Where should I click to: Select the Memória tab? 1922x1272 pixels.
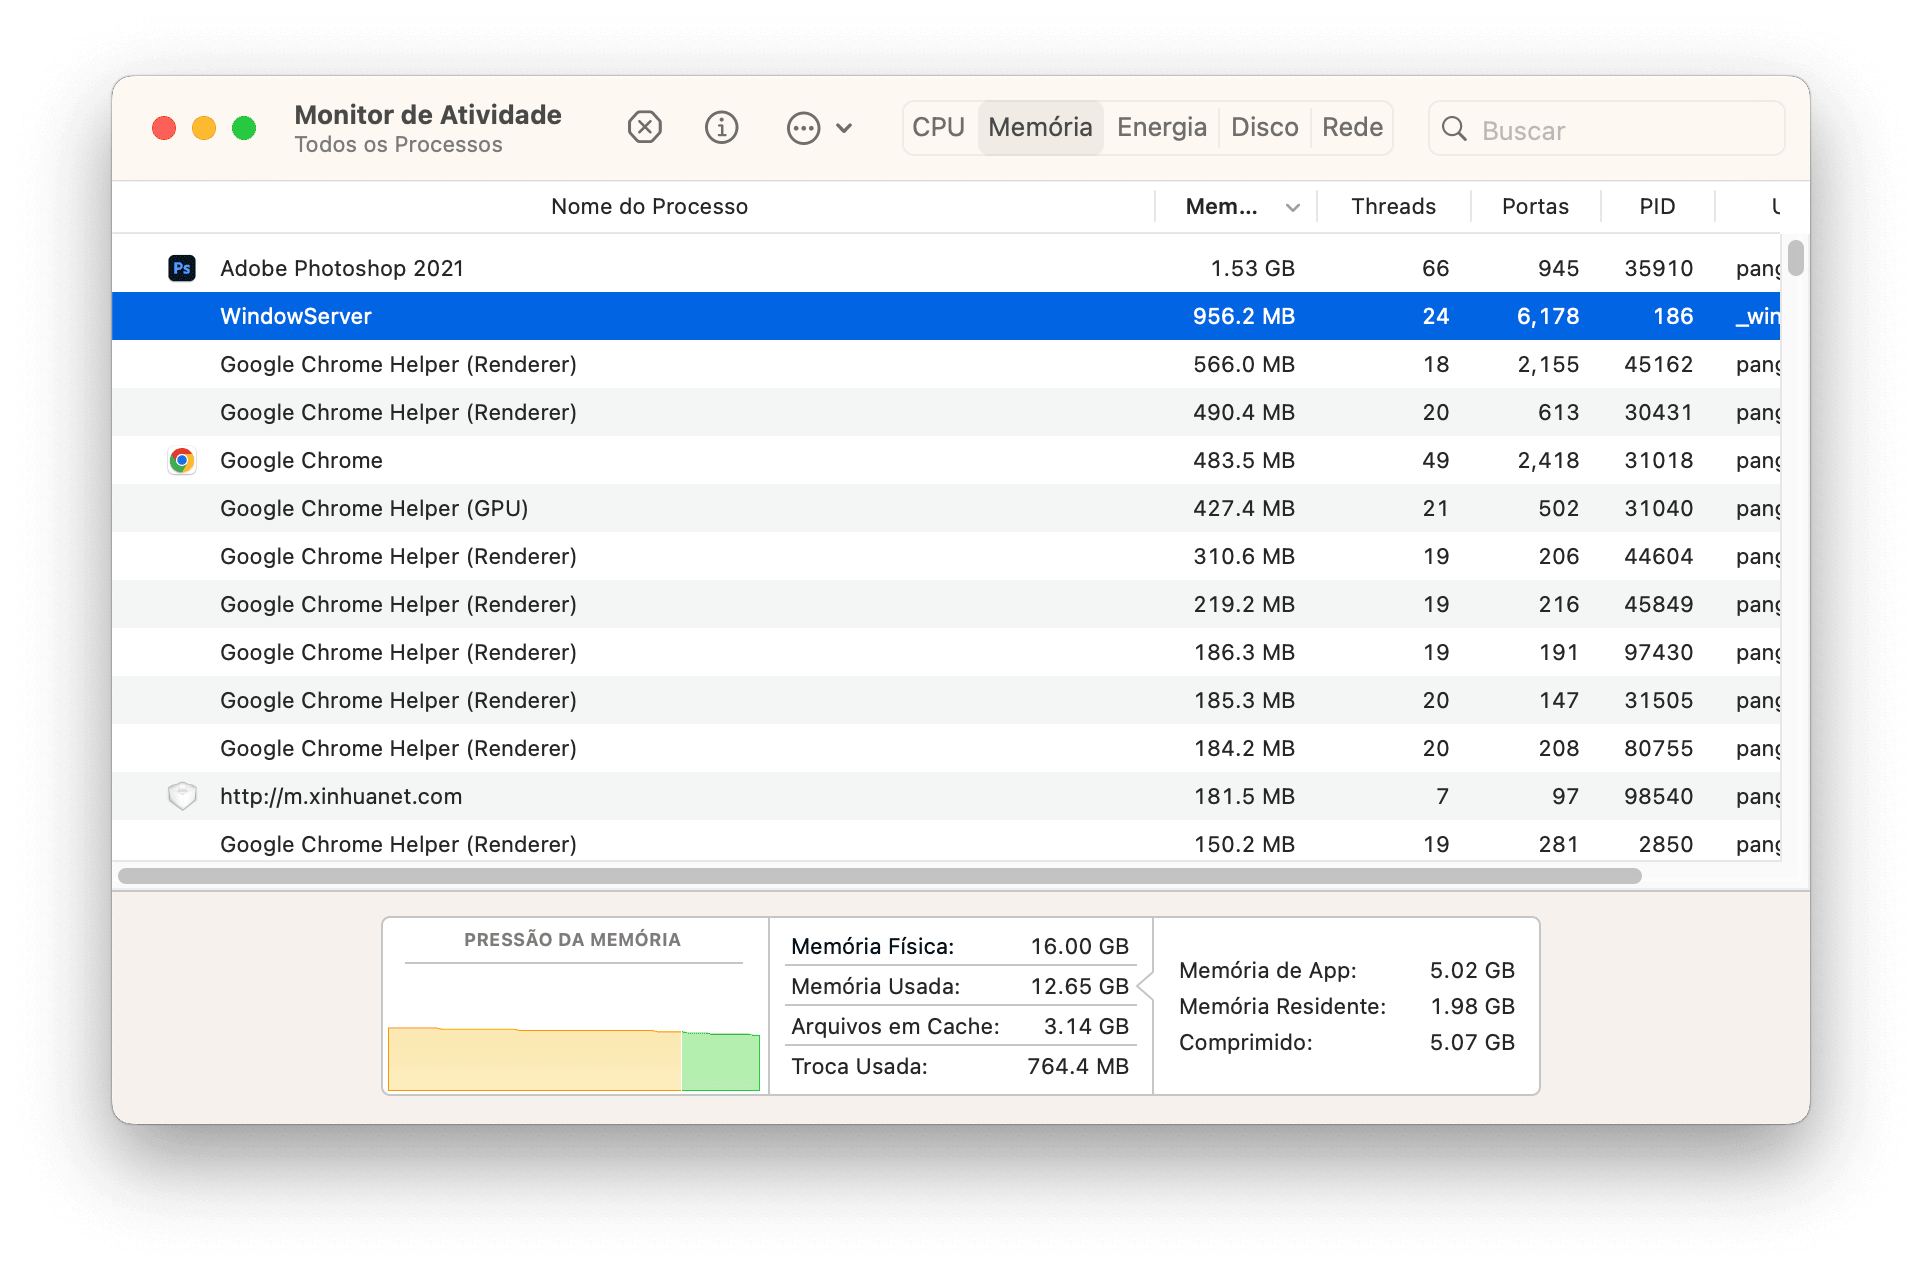[1040, 128]
